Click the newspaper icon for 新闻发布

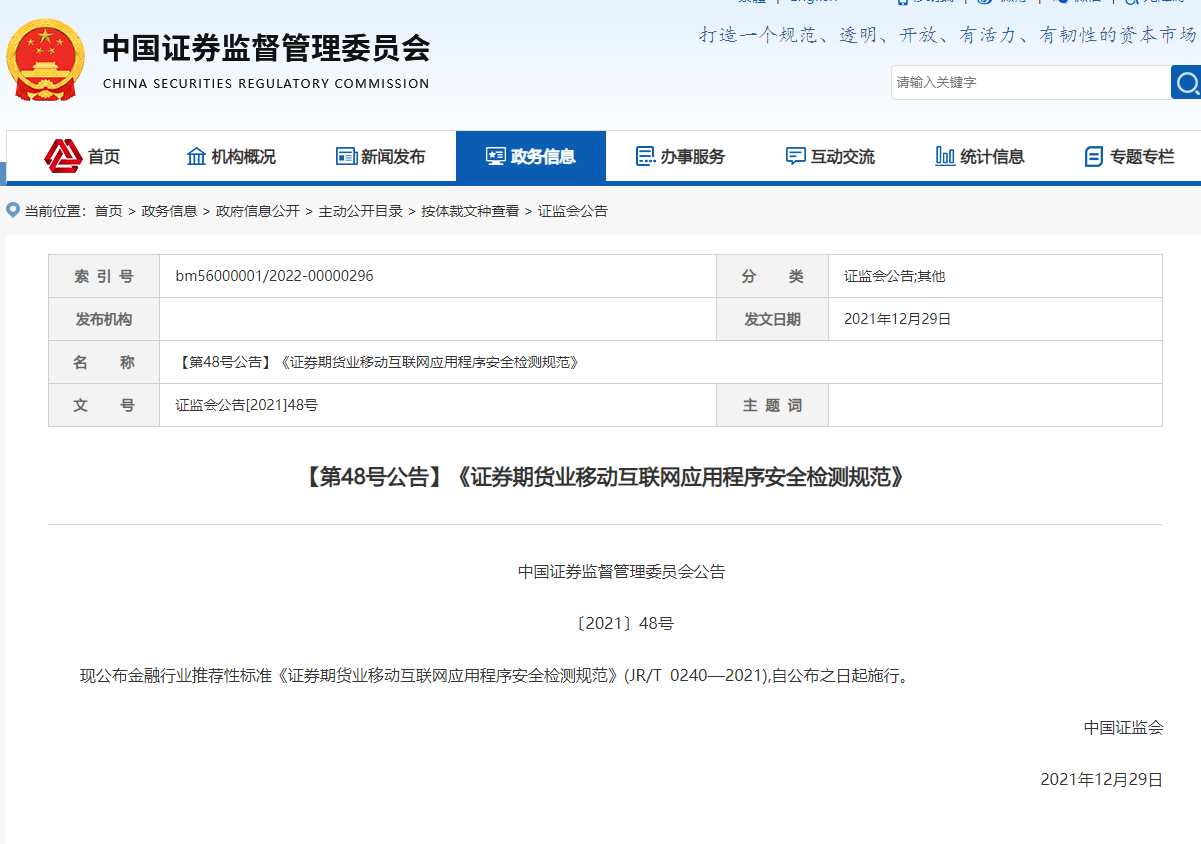click(346, 156)
